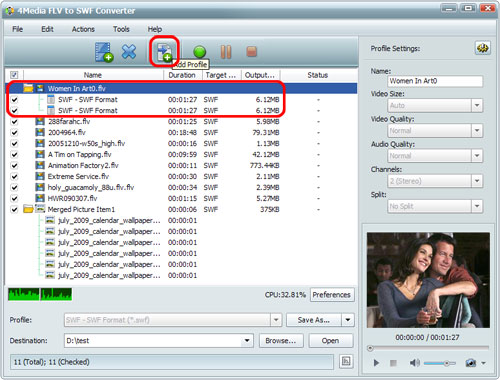Uncheck the A Tim on Tapping.flv checkbox
Screen dimensions: 500x380
14,154
